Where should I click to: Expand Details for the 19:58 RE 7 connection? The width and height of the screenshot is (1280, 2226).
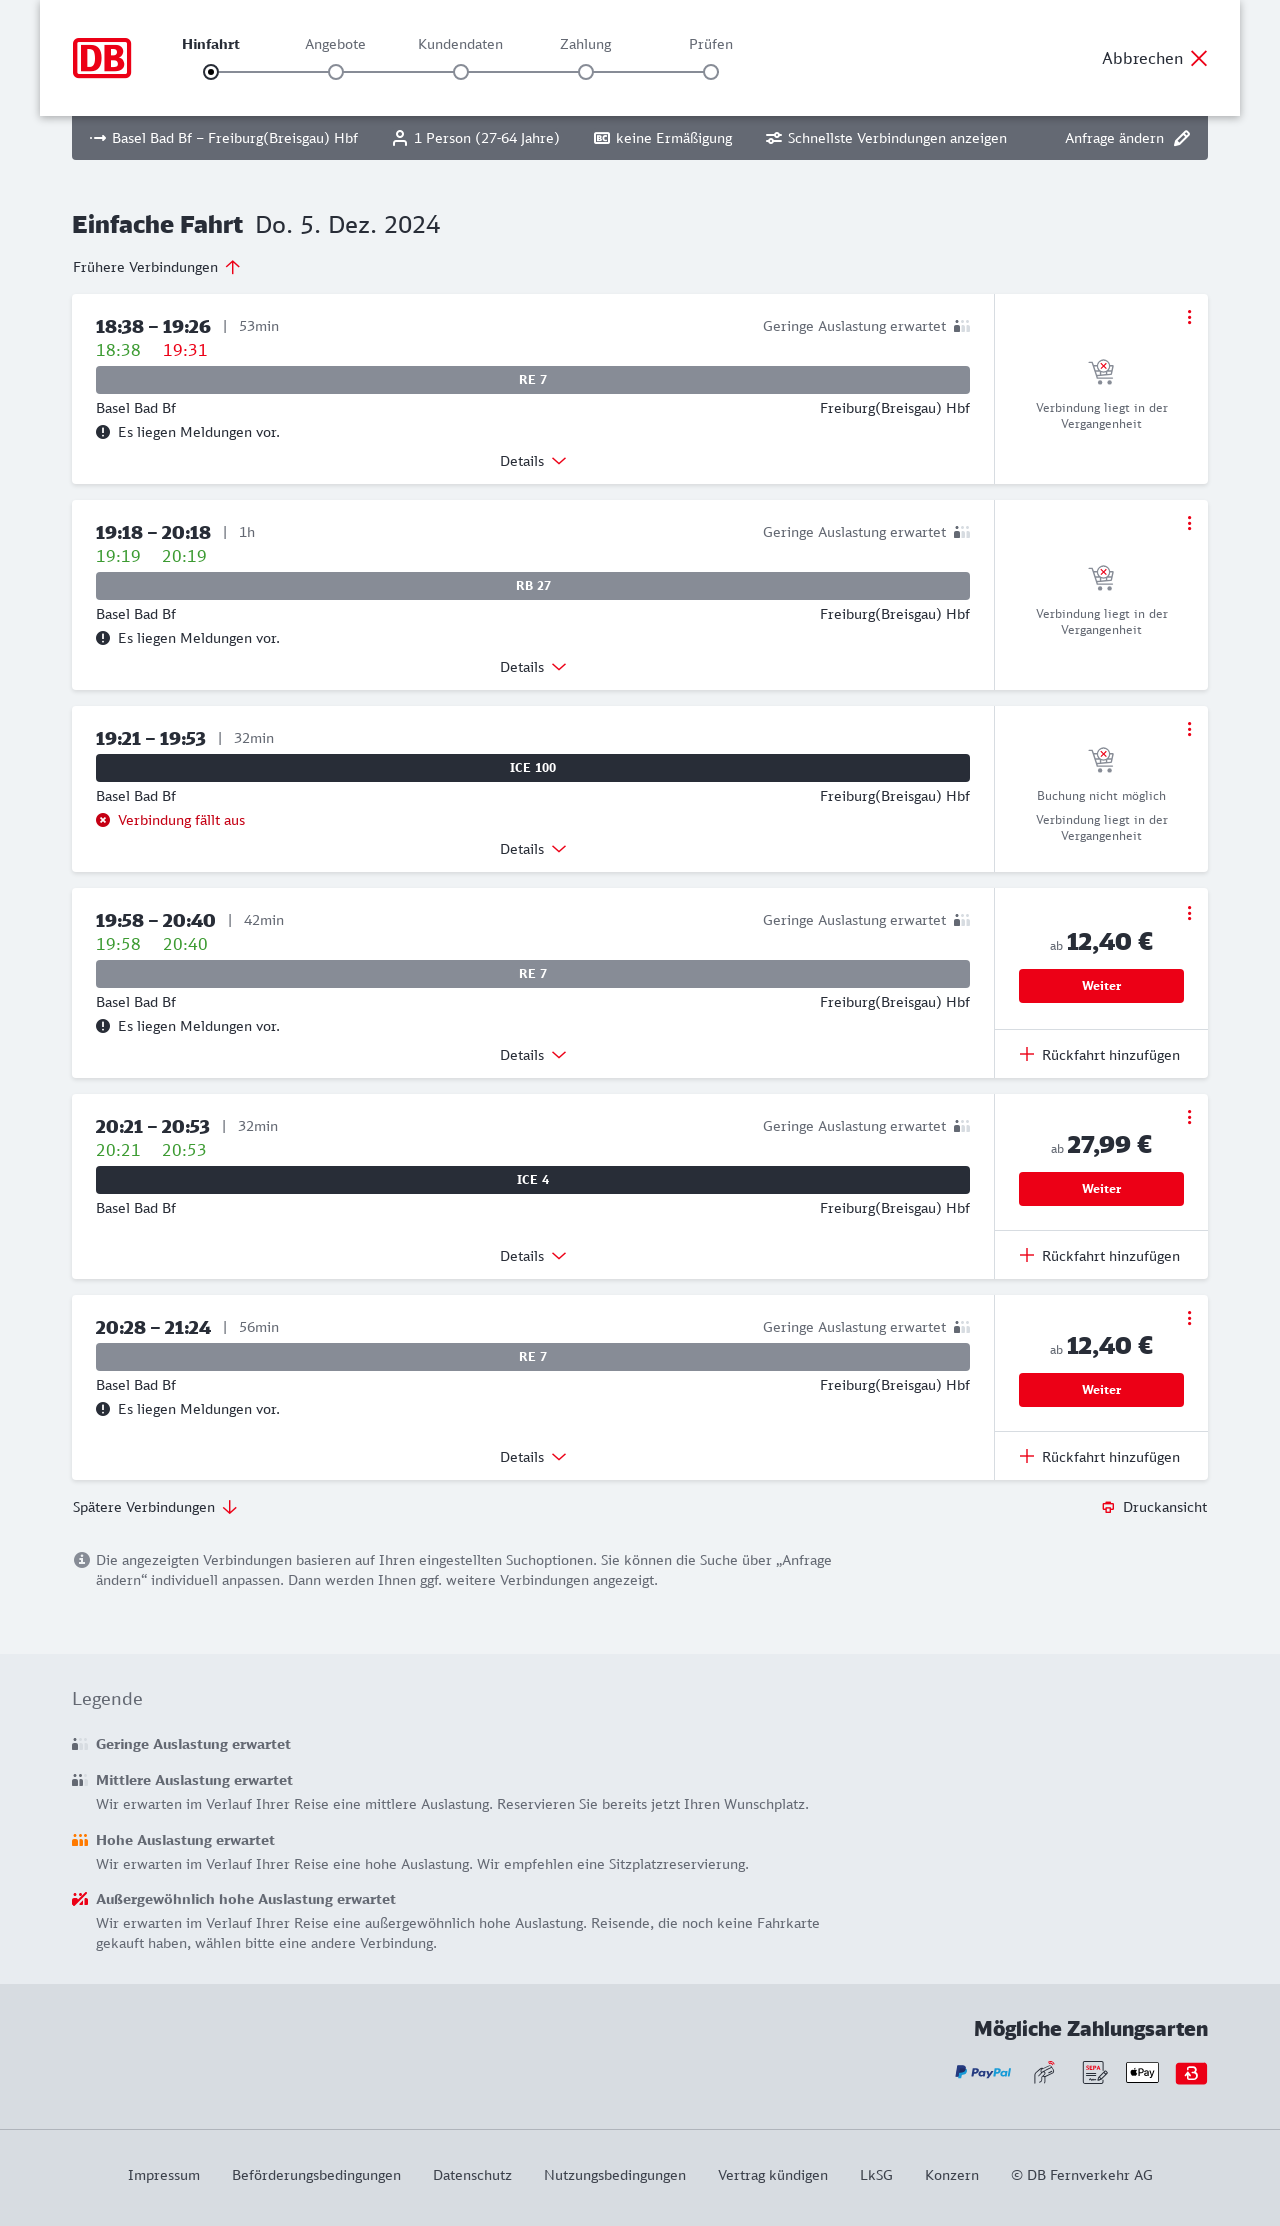pyautogui.click(x=533, y=1055)
